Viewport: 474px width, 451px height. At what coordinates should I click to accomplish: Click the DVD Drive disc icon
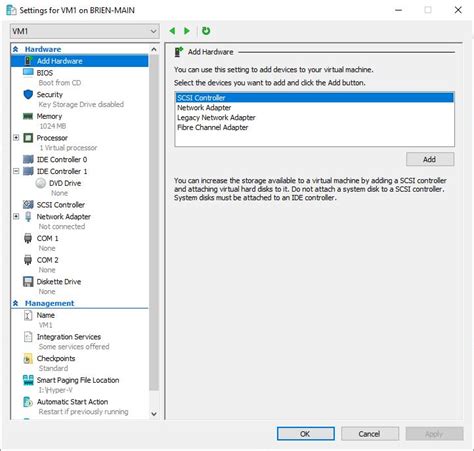click(x=41, y=183)
